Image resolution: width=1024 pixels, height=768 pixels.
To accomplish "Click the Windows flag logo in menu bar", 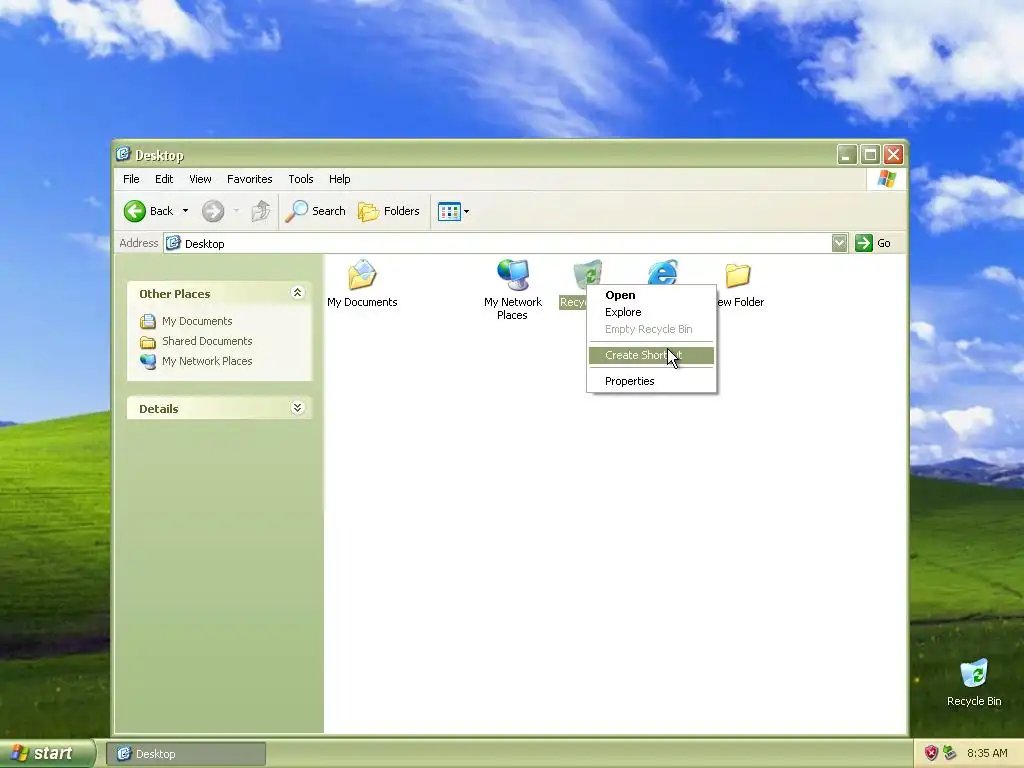I will pyautogui.click(x=886, y=178).
